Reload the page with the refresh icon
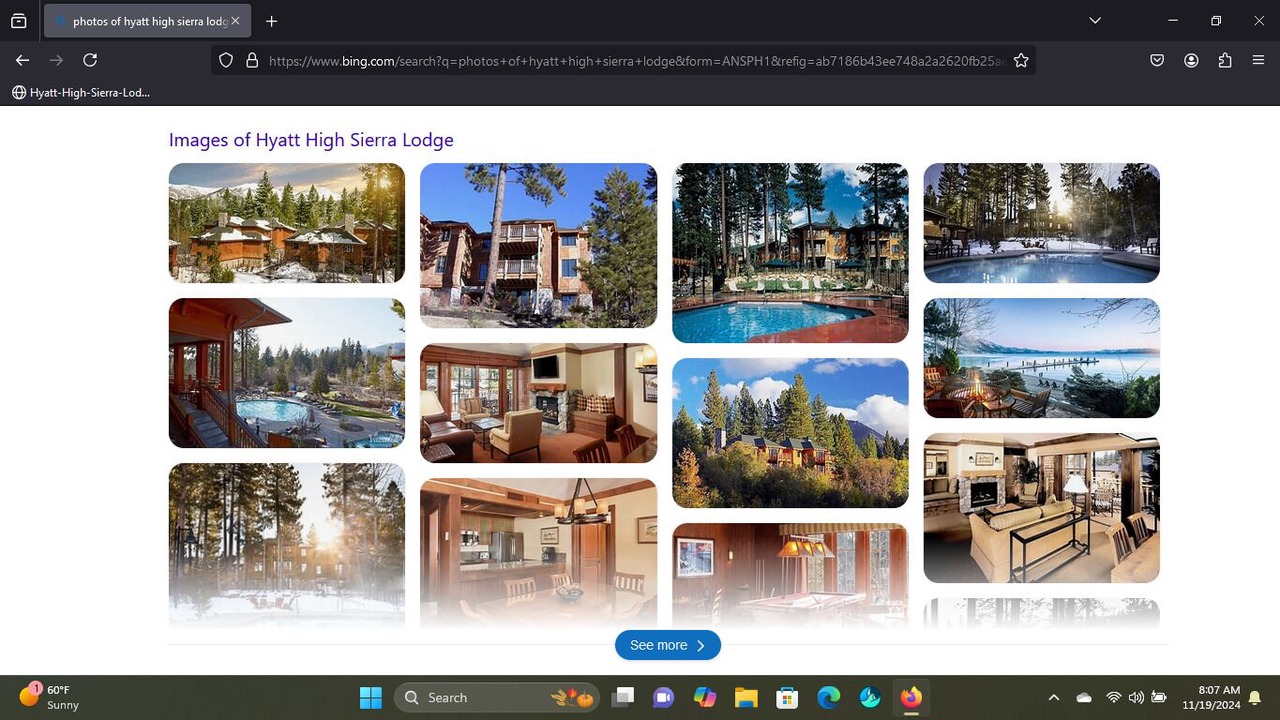Screen dimensions: 1280x720 pos(90,60)
